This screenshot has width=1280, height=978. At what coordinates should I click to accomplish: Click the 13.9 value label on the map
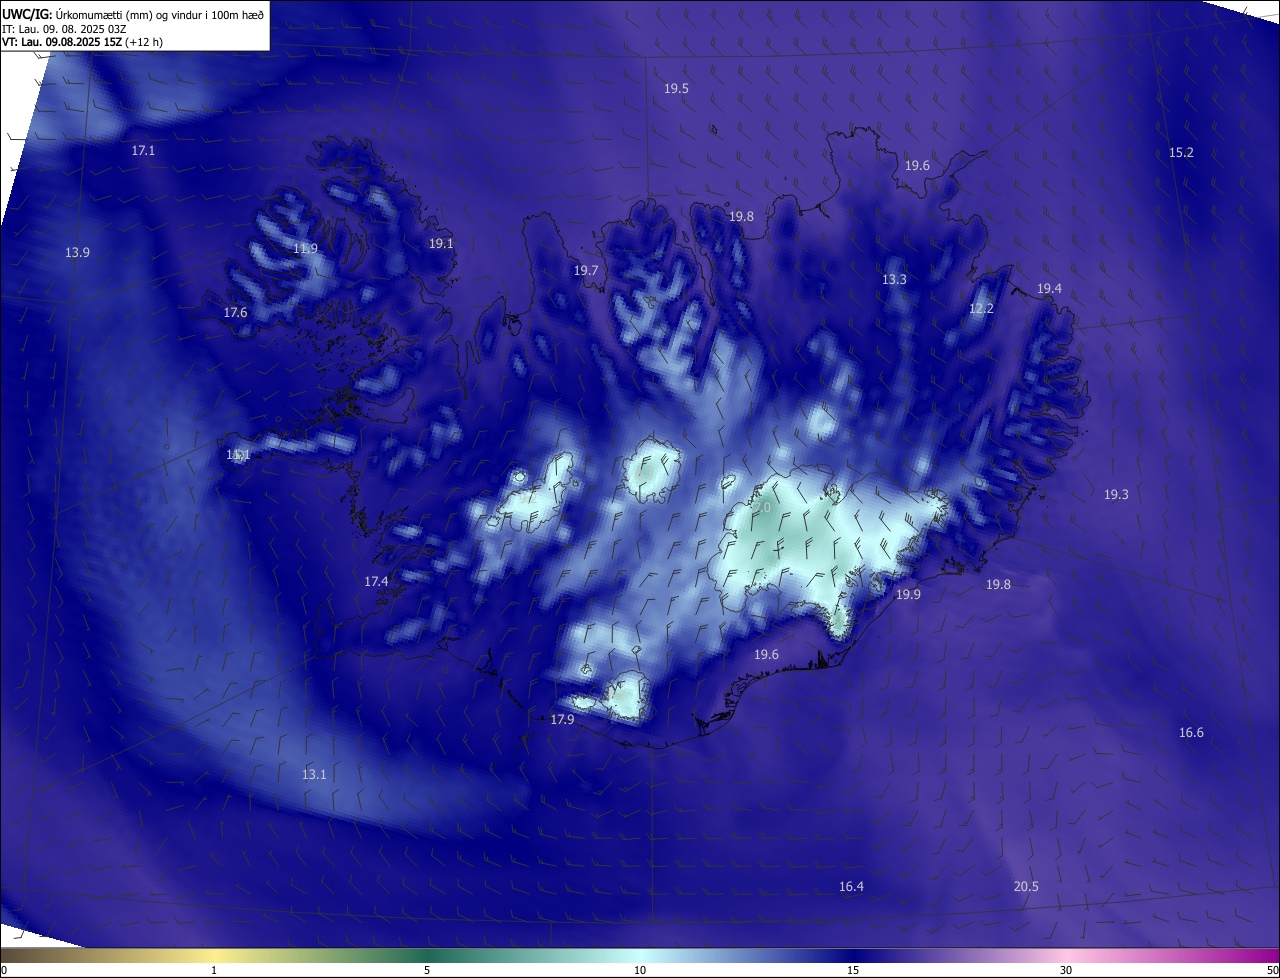[78, 253]
